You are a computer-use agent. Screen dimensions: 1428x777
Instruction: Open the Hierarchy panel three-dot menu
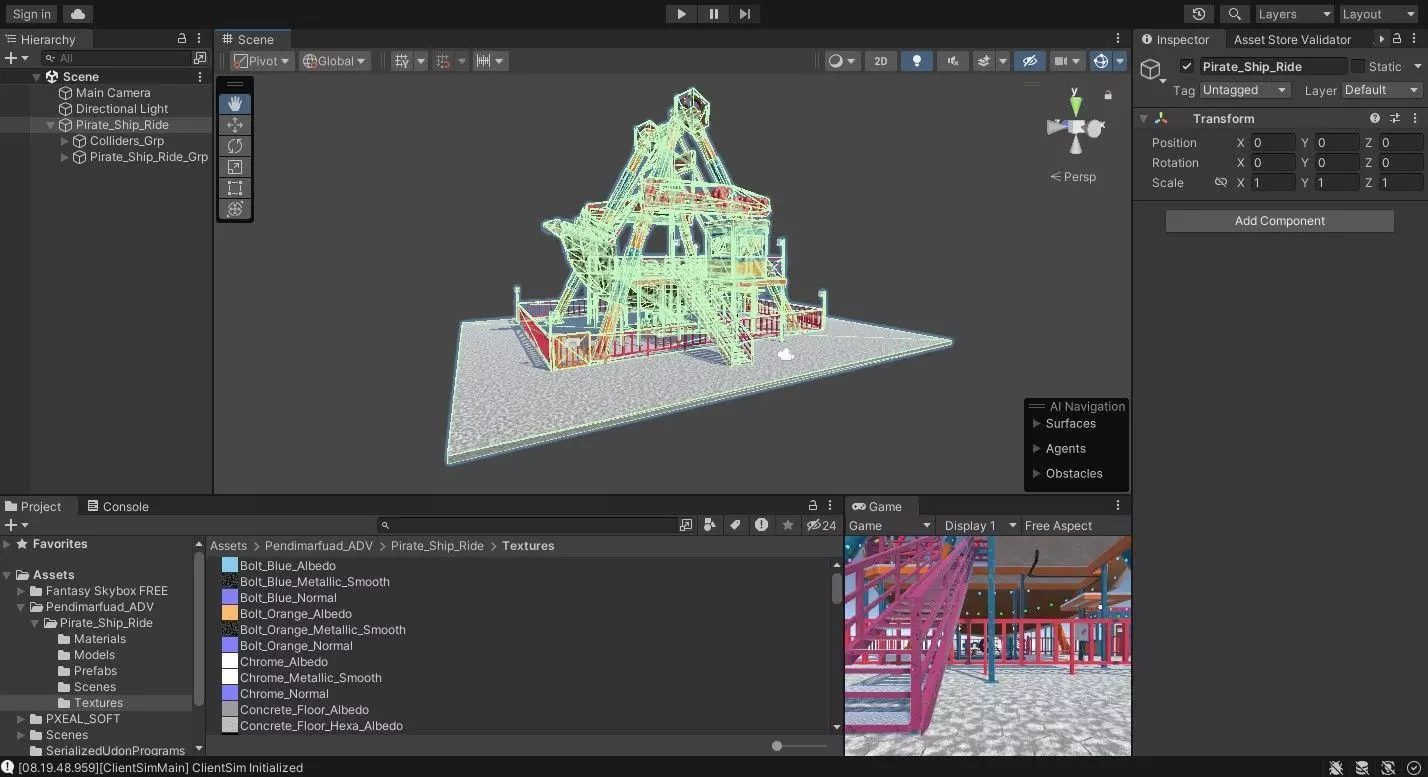coord(200,38)
